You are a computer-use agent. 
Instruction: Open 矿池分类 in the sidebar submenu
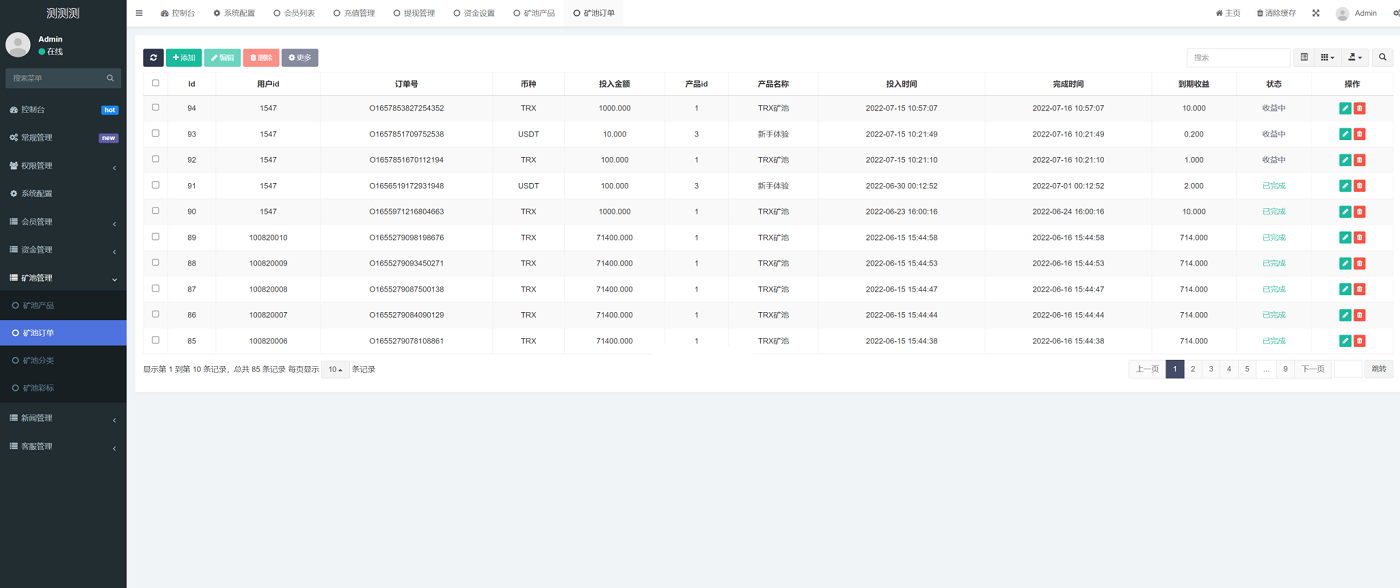point(39,360)
